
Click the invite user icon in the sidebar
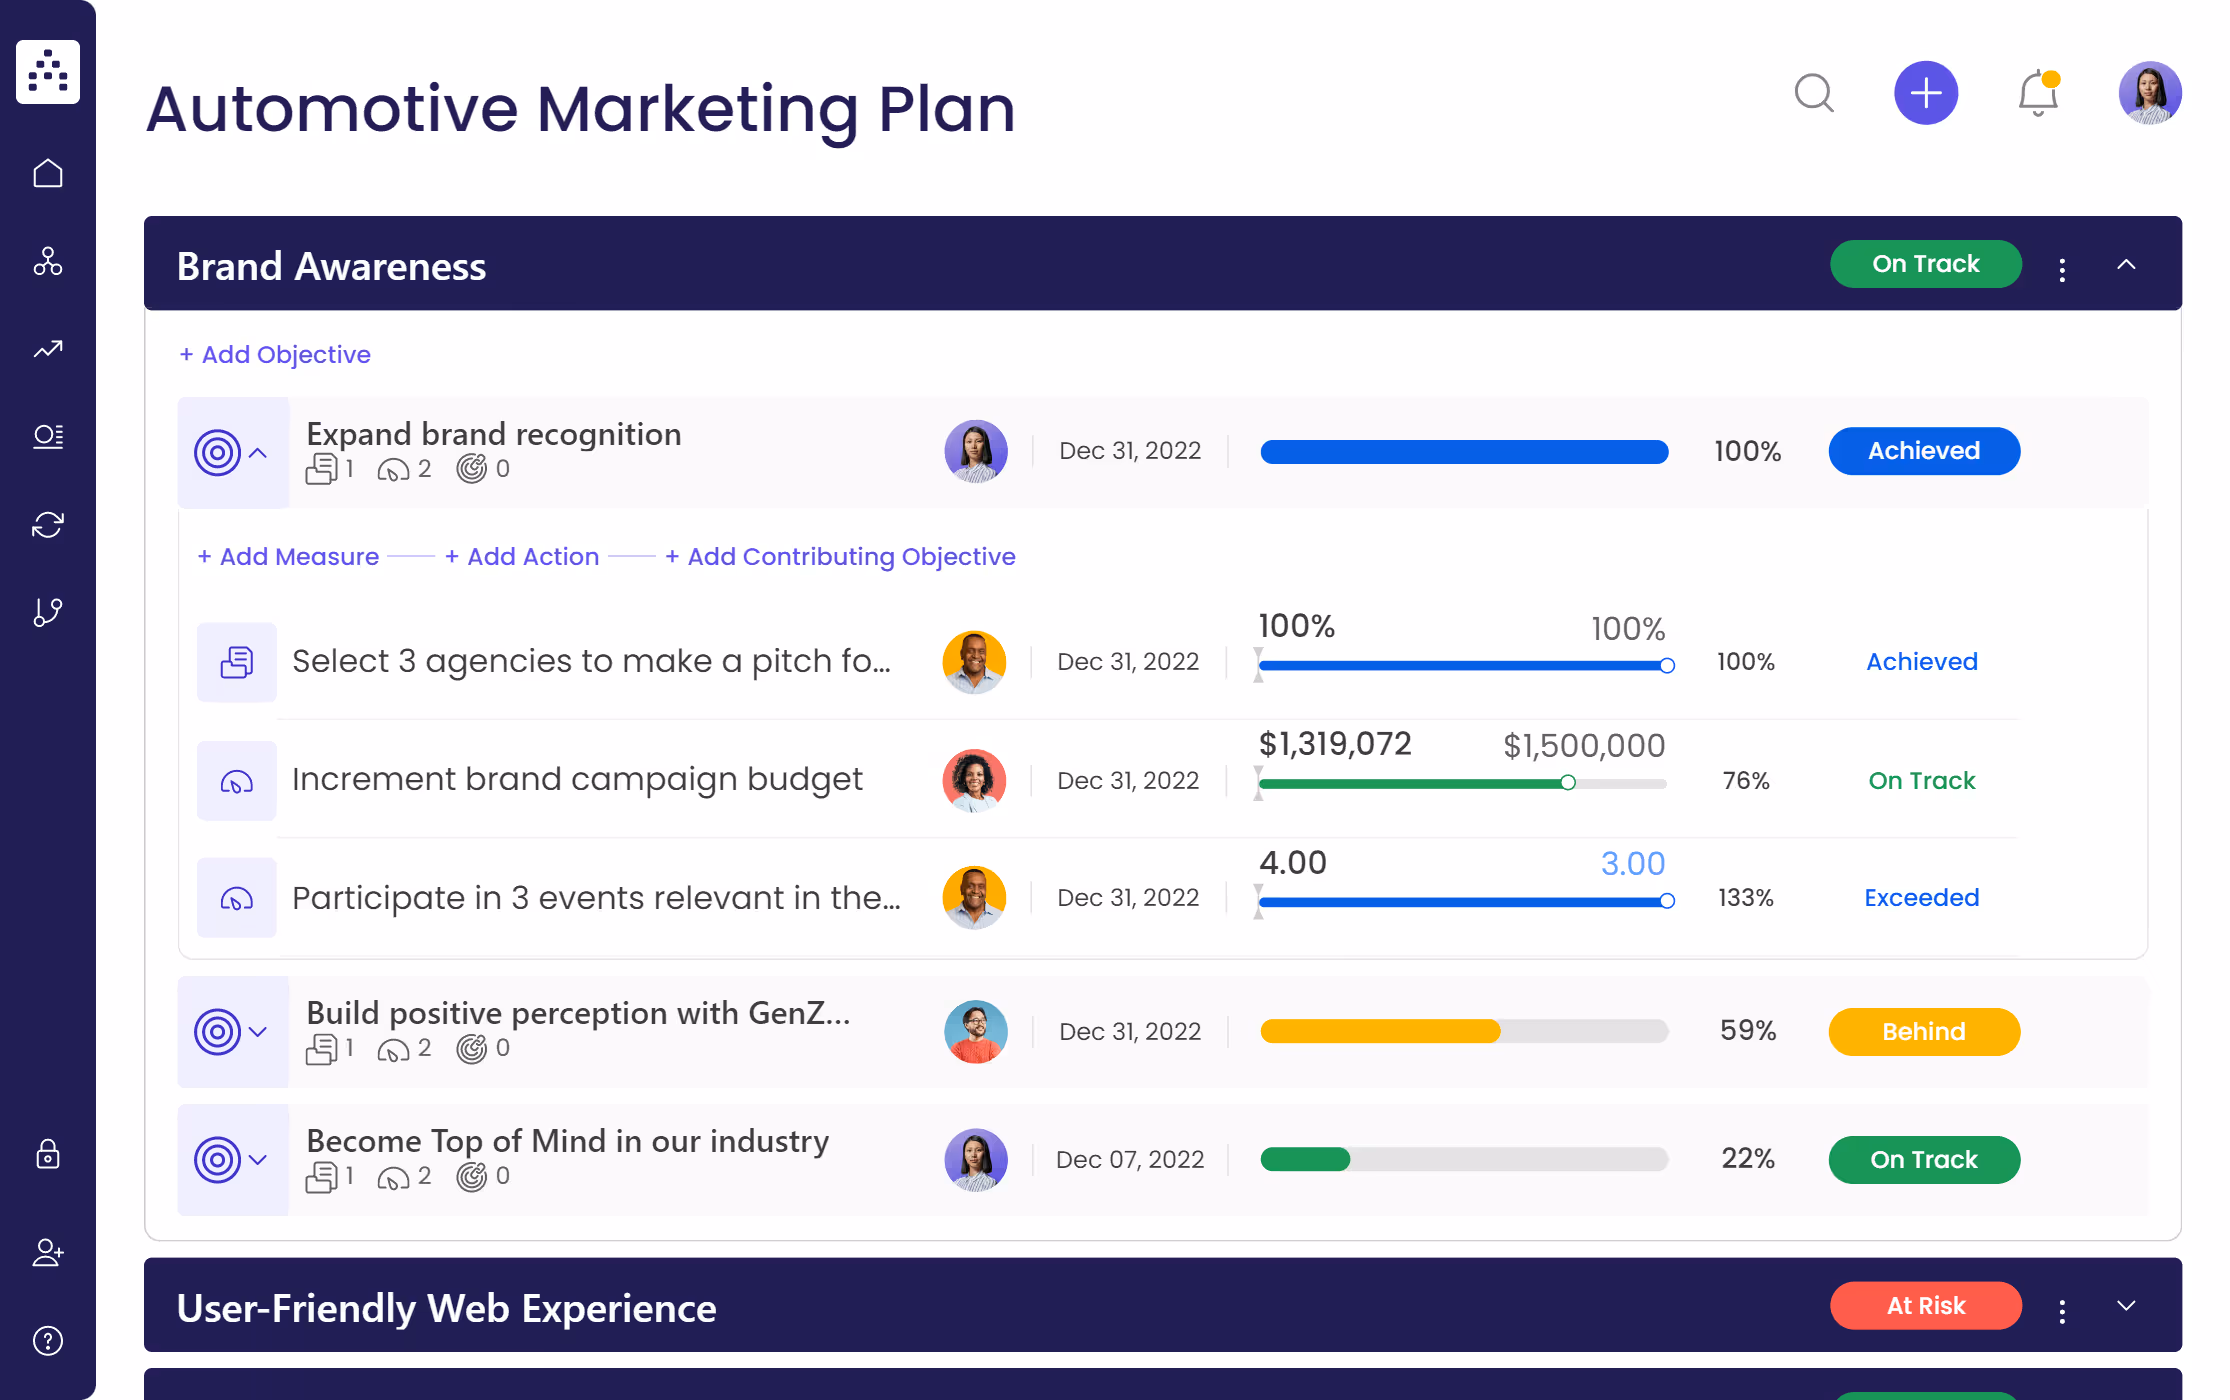point(48,1253)
